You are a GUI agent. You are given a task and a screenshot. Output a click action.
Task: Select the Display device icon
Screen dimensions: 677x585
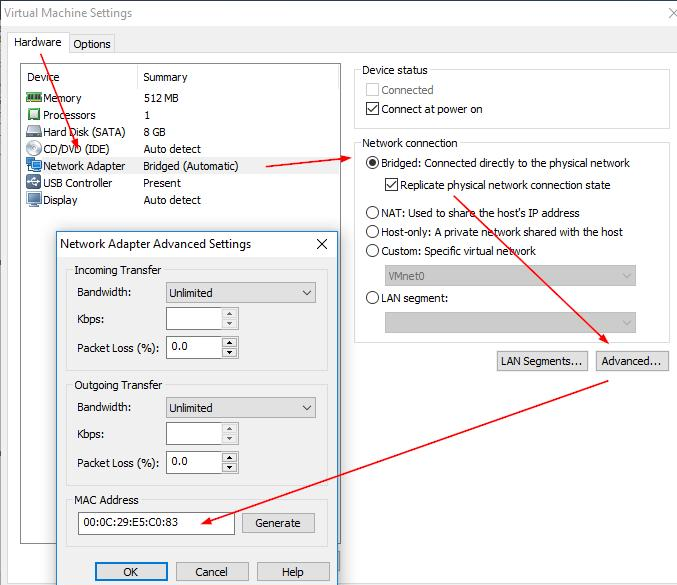tap(34, 200)
